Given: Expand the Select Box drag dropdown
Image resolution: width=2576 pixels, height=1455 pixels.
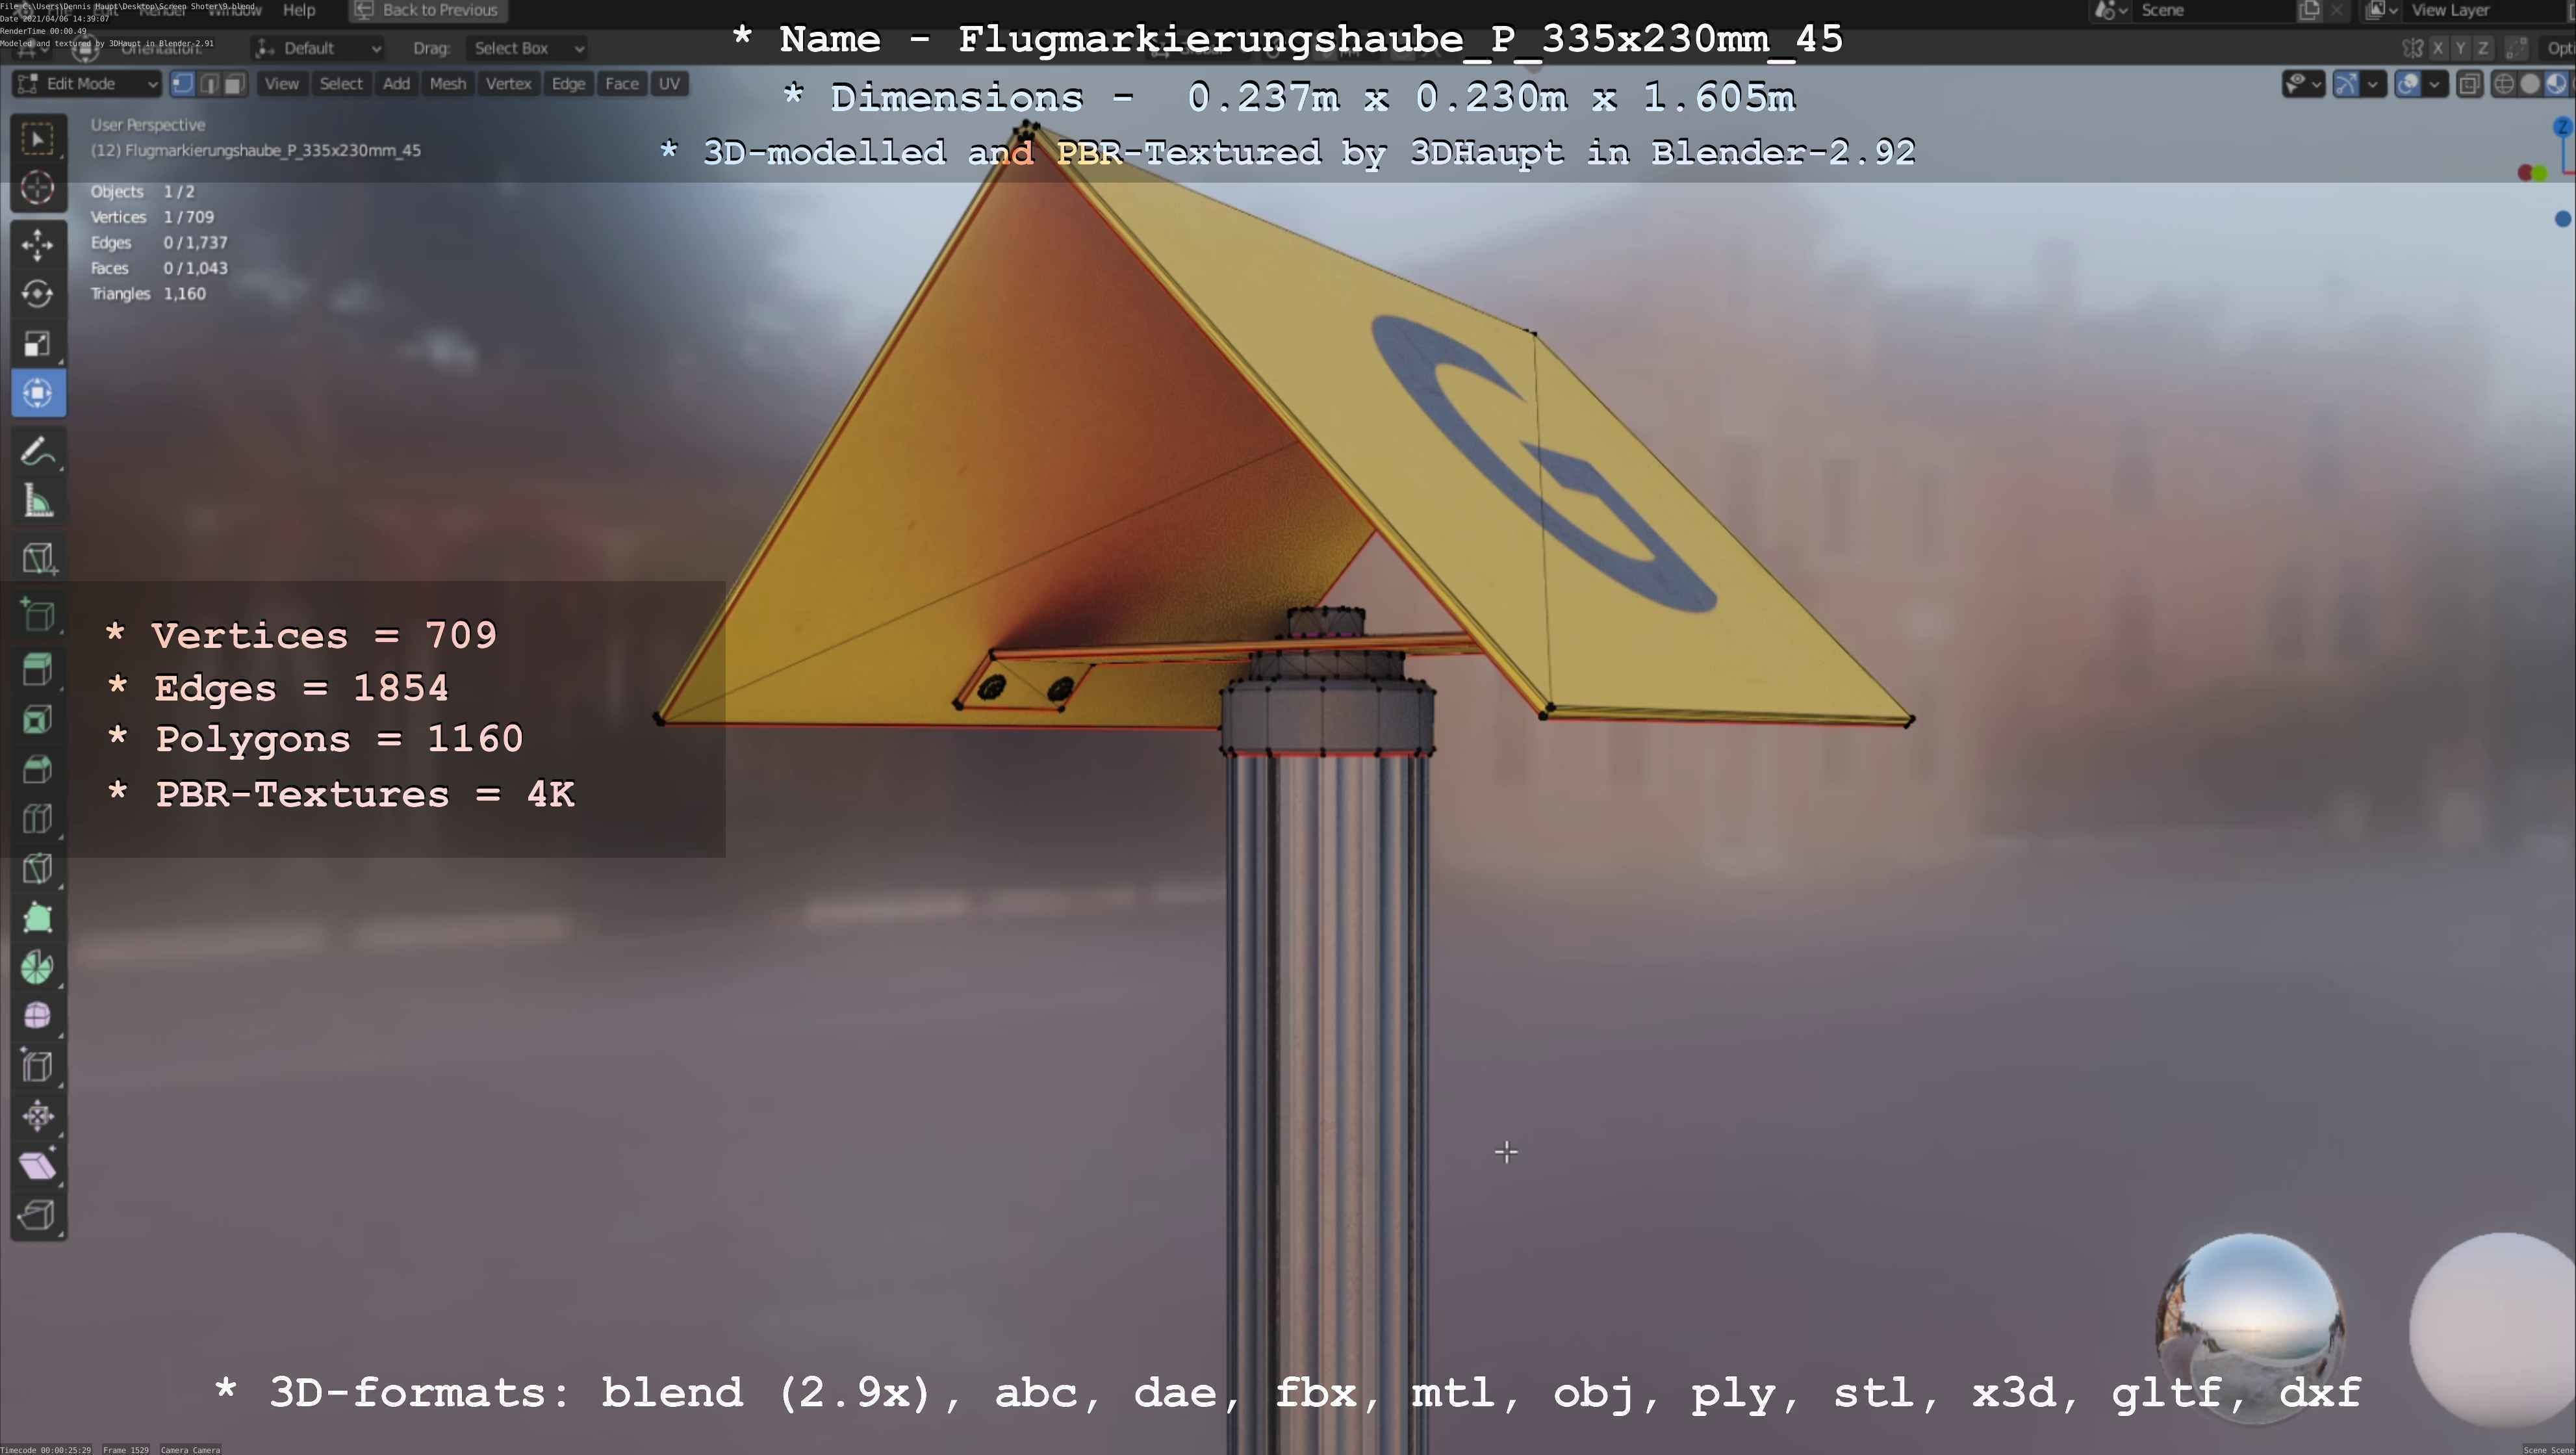Looking at the screenshot, I should (526, 48).
